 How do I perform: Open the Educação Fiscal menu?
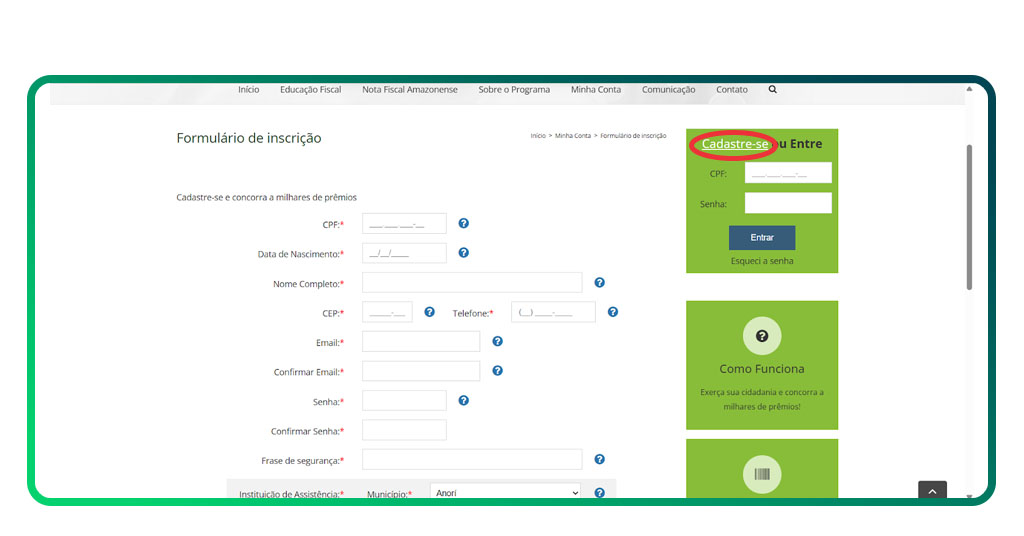[310, 90]
